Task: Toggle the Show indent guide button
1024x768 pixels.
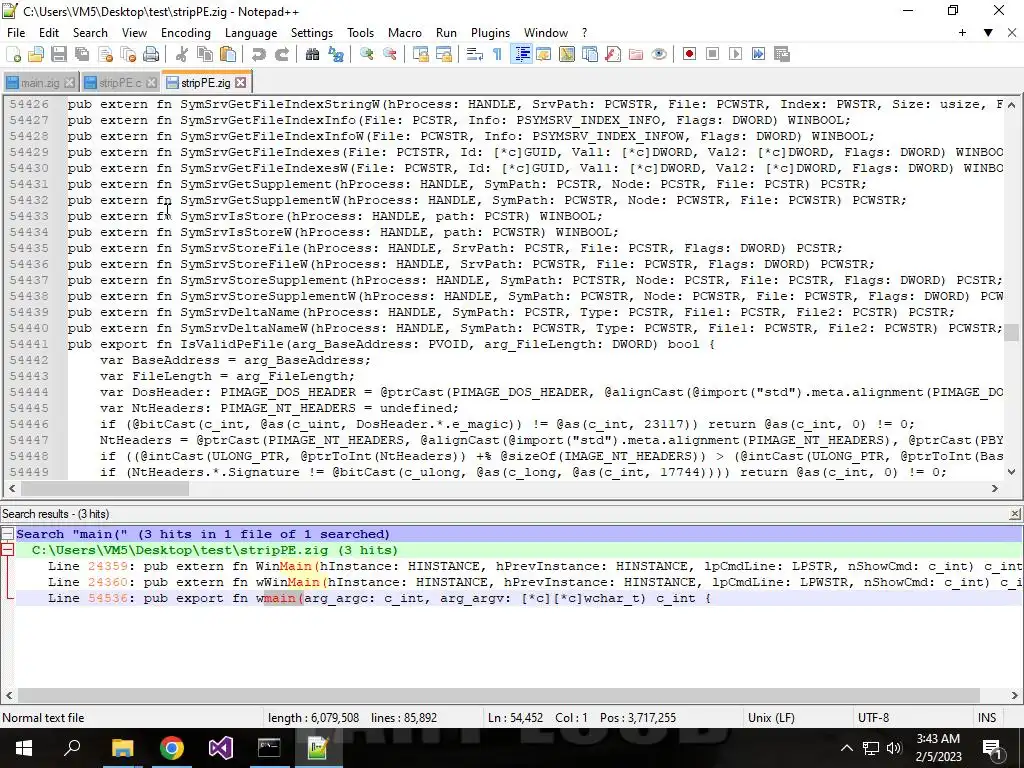Action: click(x=521, y=54)
